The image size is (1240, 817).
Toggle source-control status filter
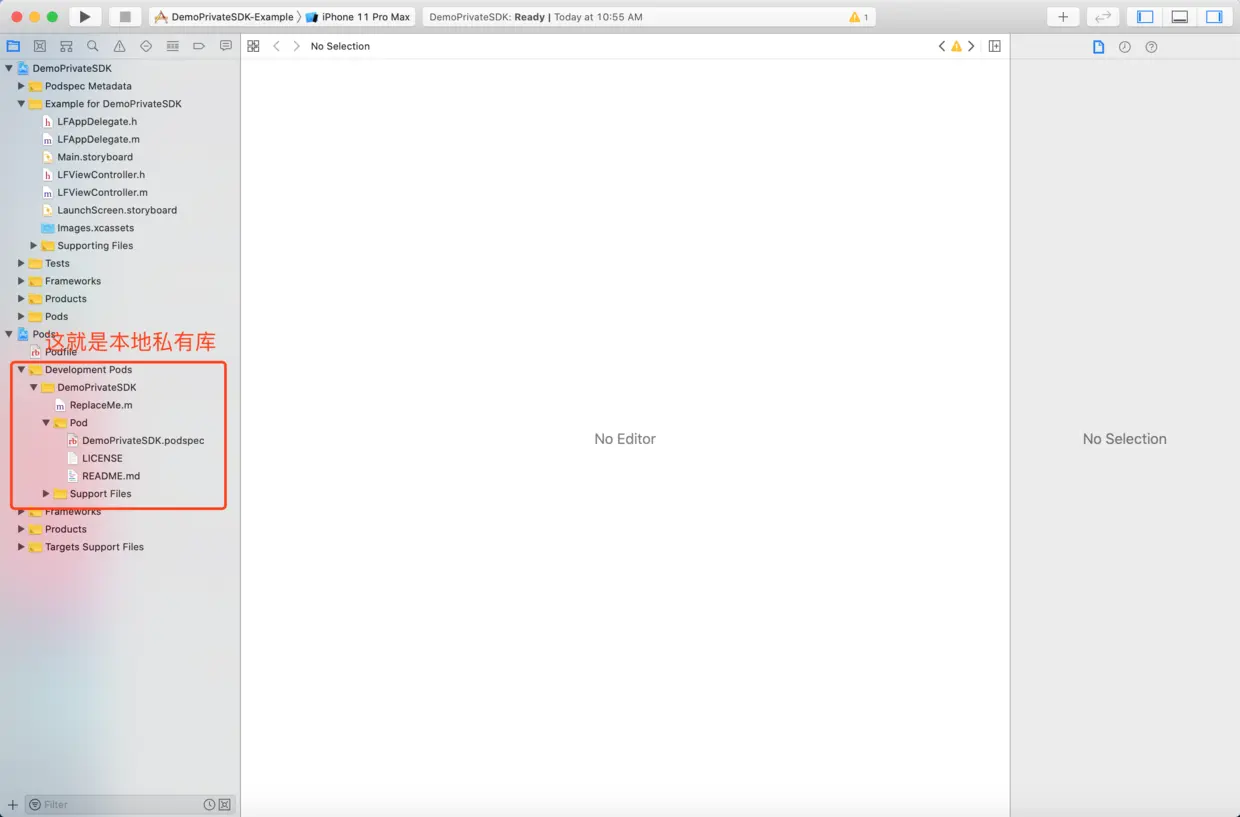point(224,804)
